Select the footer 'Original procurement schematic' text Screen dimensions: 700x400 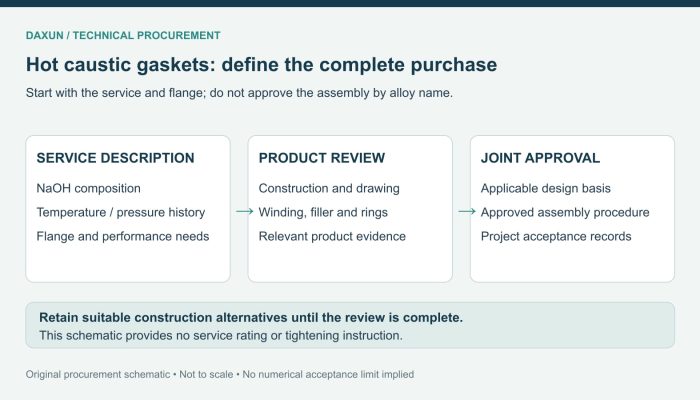(x=220, y=375)
